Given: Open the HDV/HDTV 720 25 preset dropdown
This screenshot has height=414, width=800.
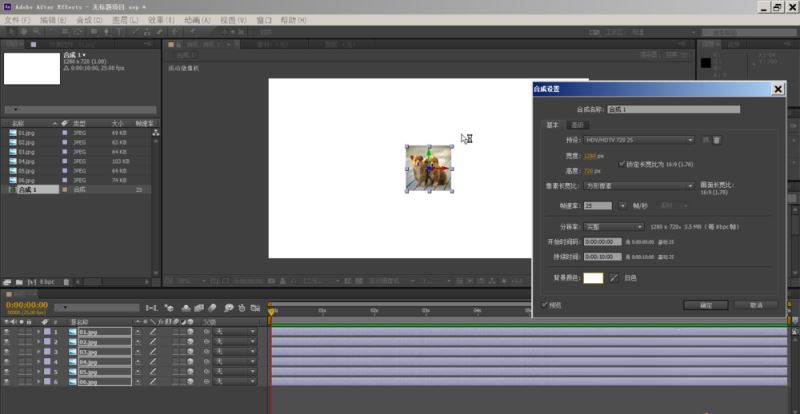Looking at the screenshot, I should pos(639,140).
